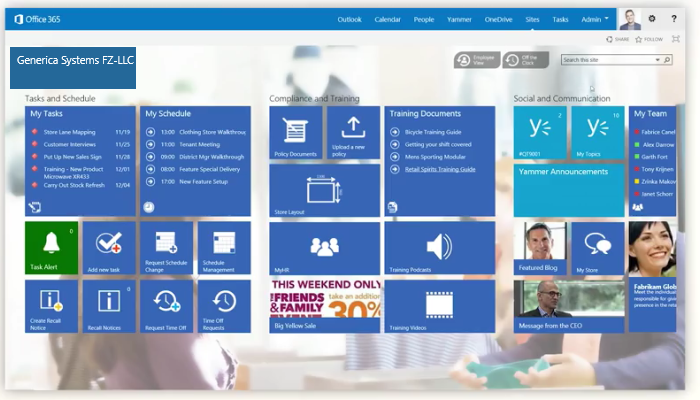This screenshot has width=700, height=400.
Task: Open the Retail Spirits Training Guide link
Action: pyautogui.click(x=438, y=170)
